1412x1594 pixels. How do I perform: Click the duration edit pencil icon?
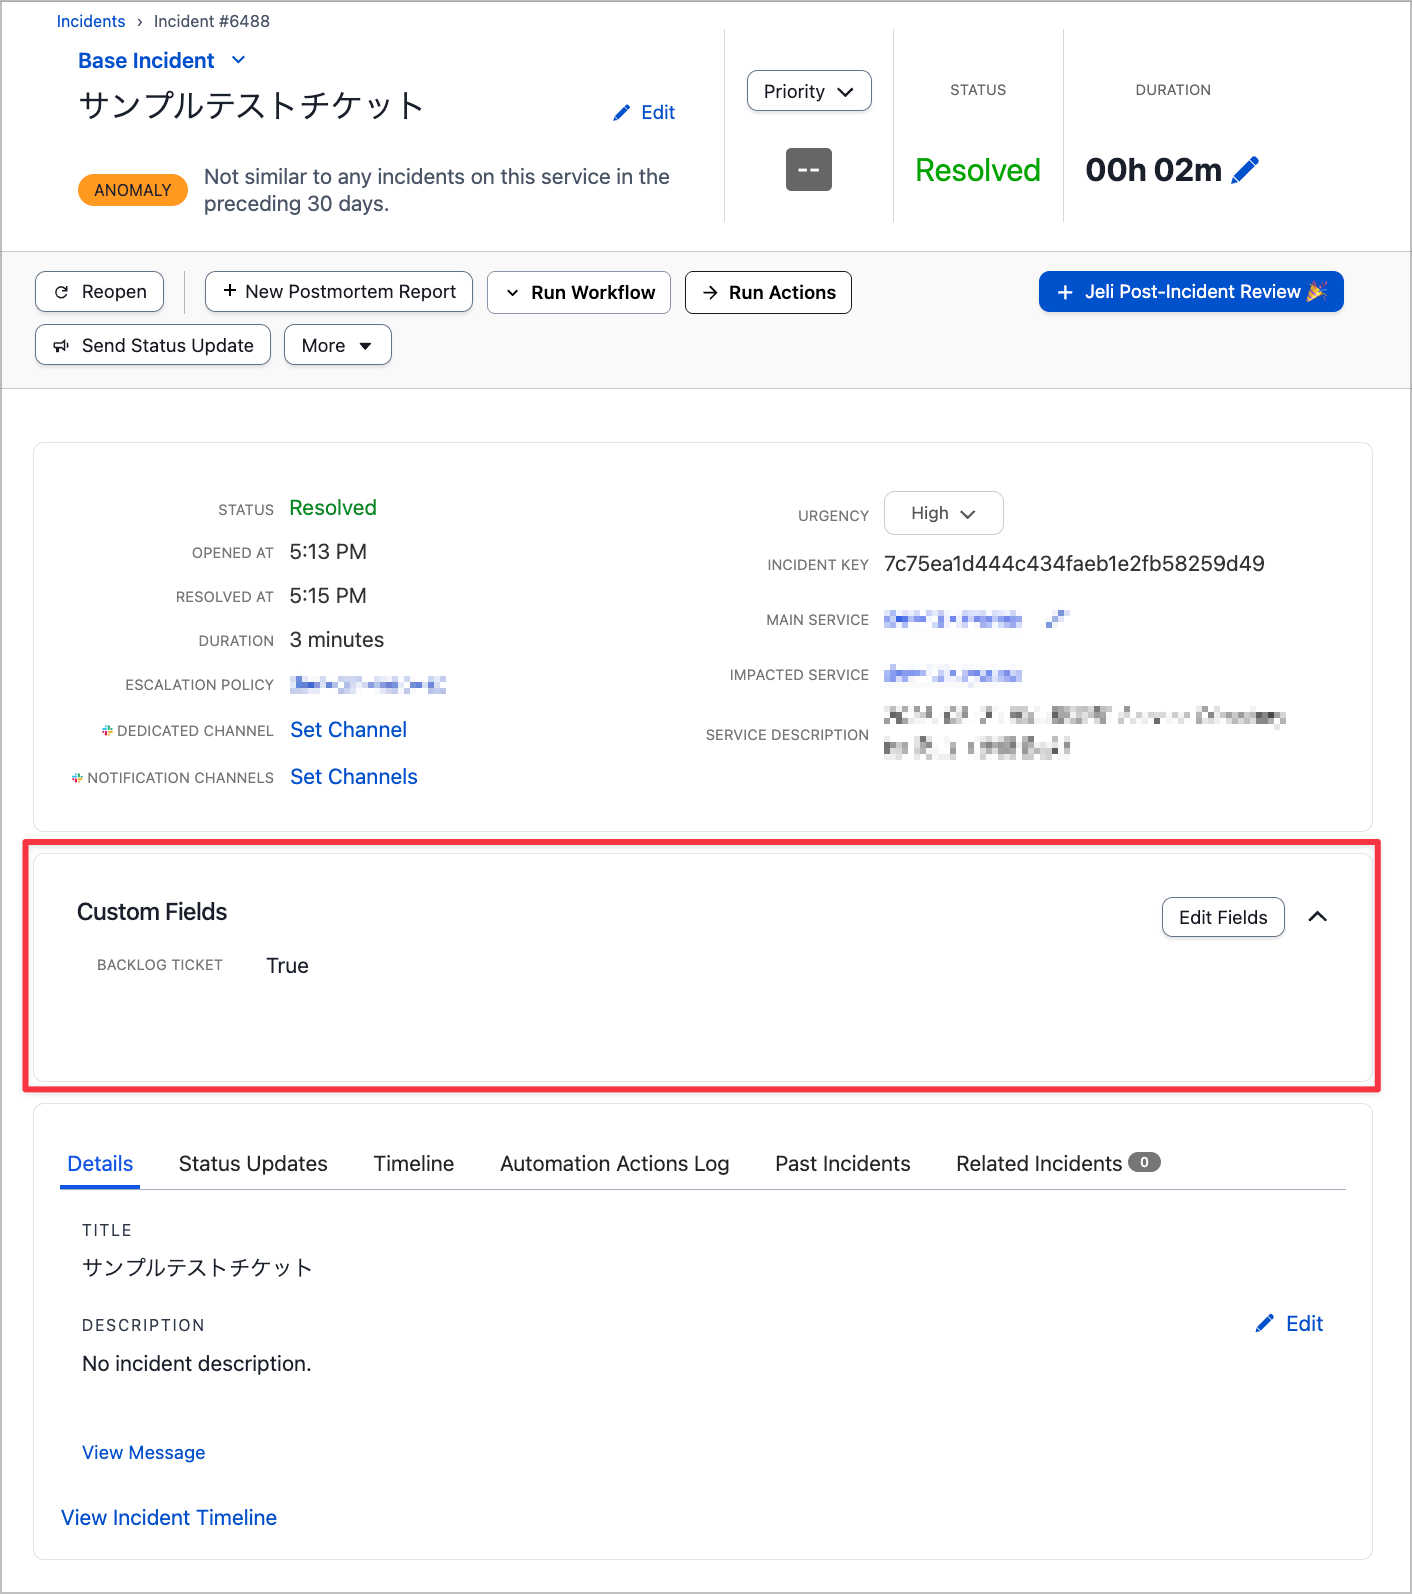click(1245, 170)
